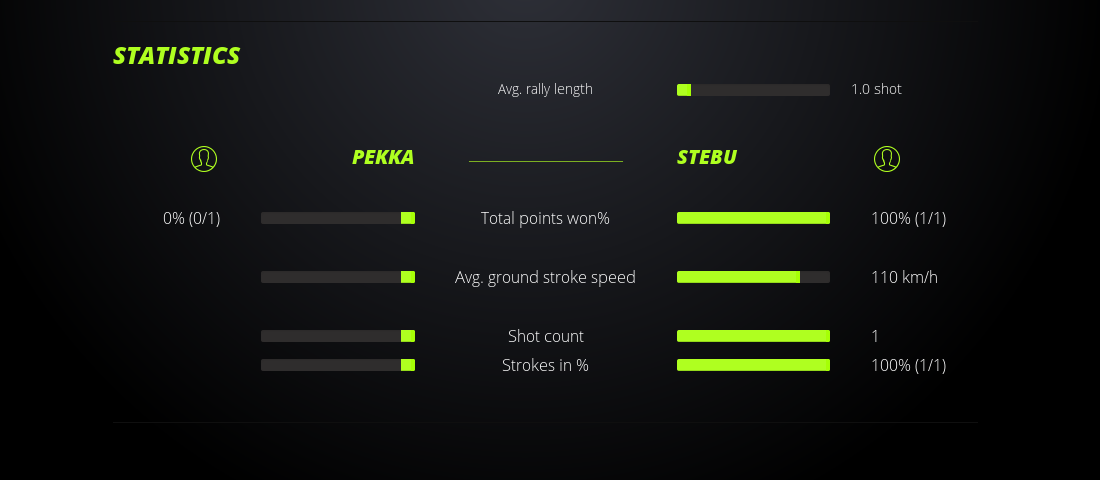Click Pekka's 0% (0/1) points value

coord(191,218)
